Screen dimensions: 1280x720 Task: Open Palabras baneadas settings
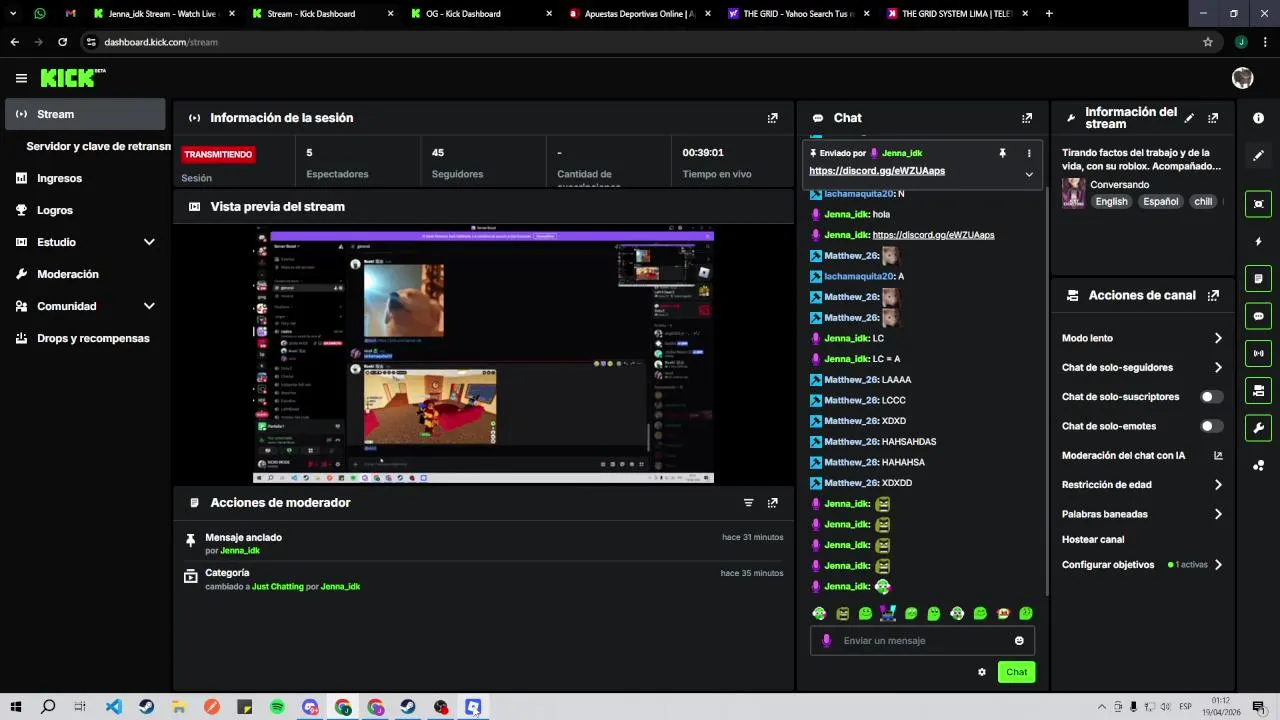coord(1142,514)
